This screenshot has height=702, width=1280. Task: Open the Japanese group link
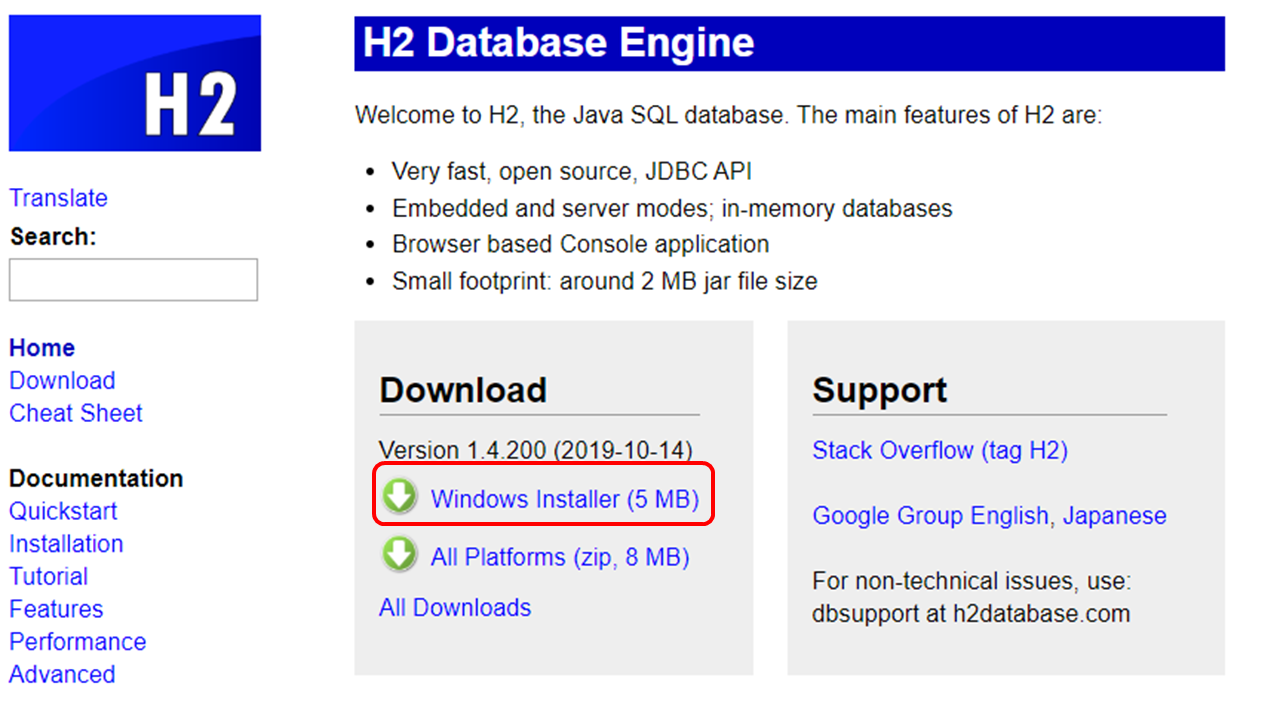point(1114,516)
